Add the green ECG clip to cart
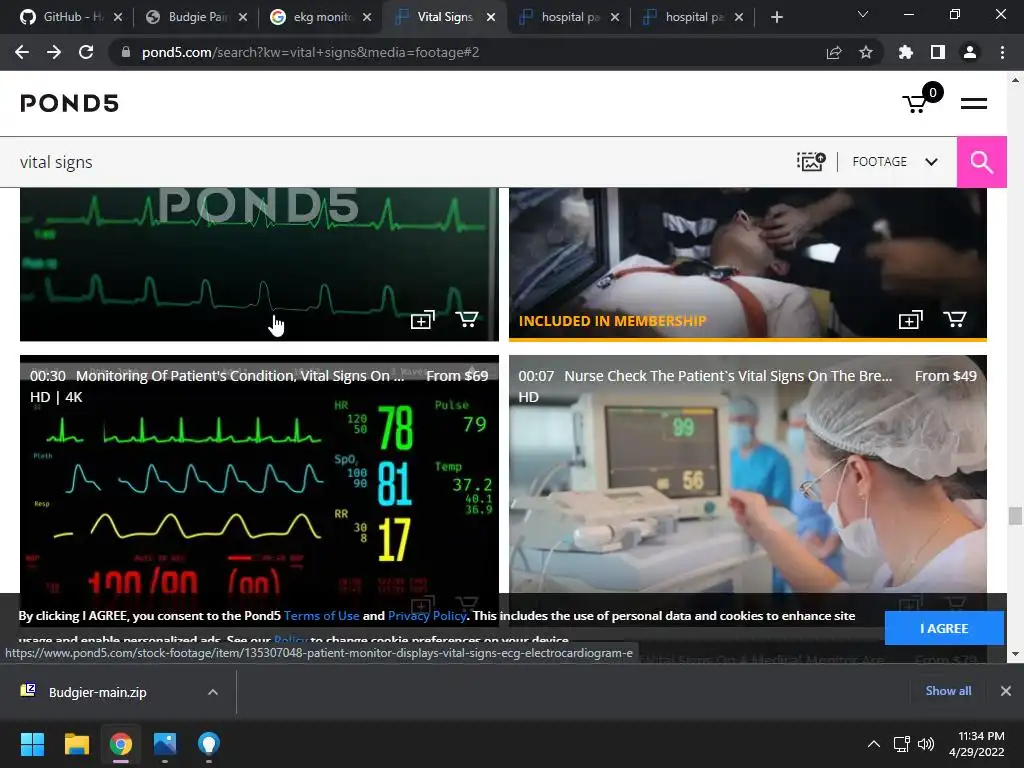 tap(467, 319)
